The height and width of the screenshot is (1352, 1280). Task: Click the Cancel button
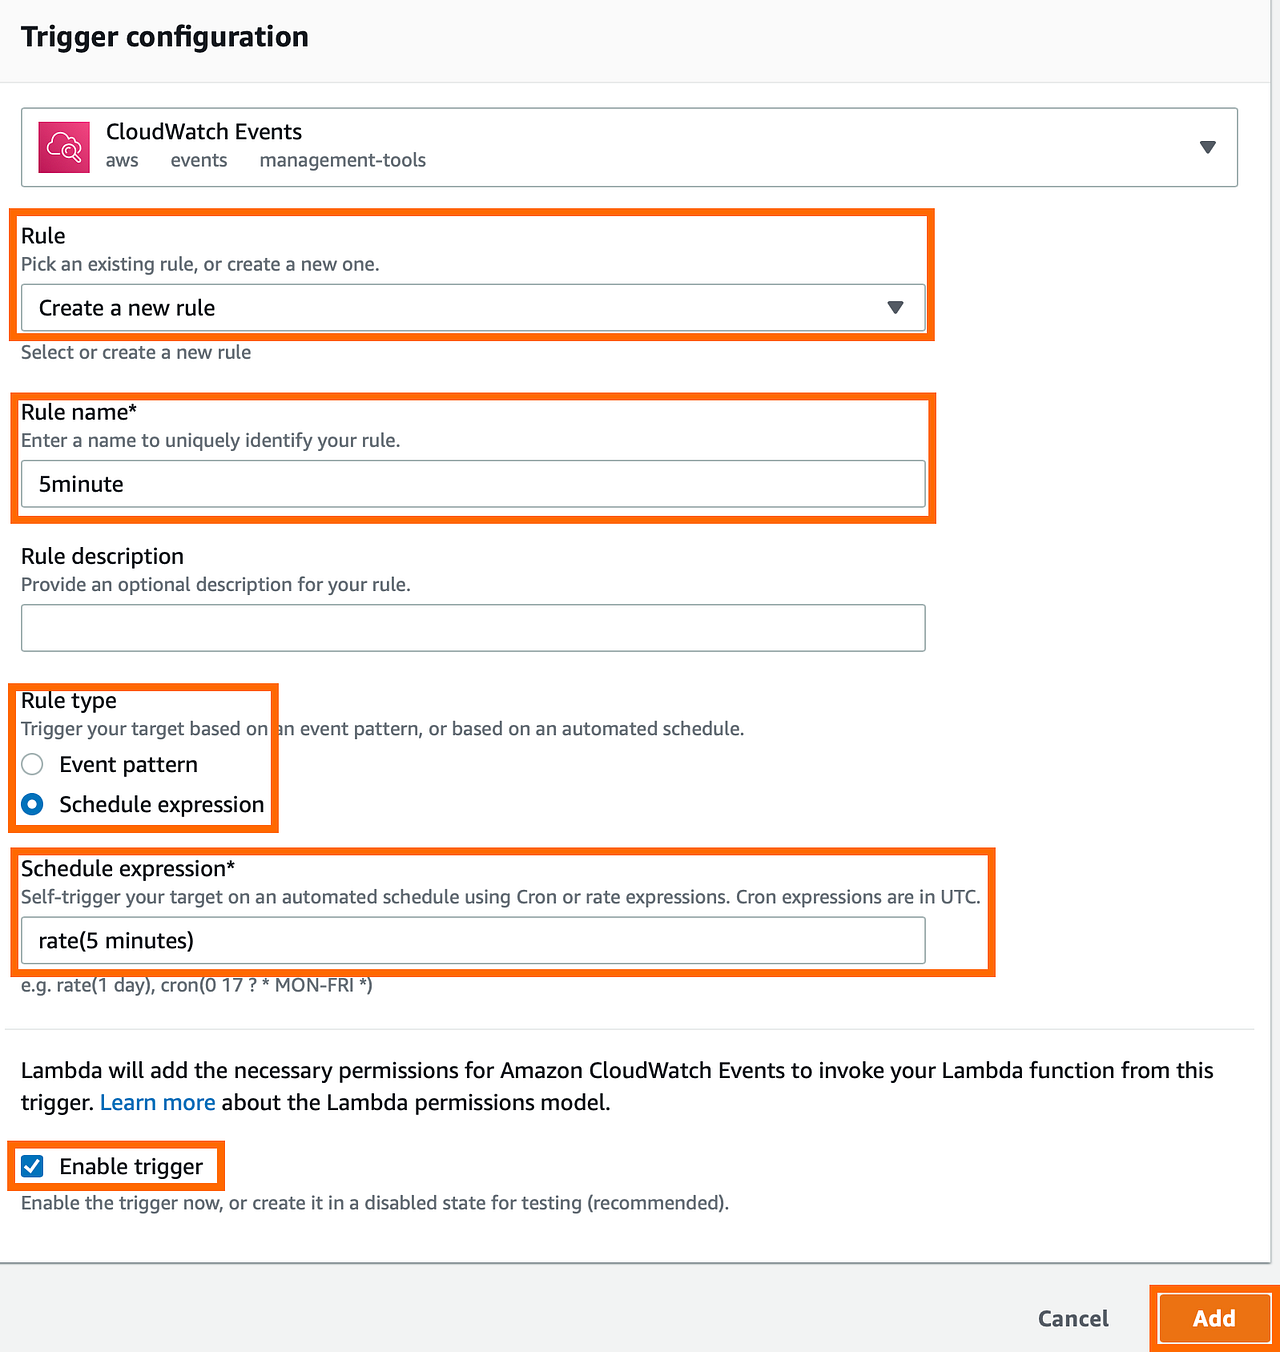(1072, 1318)
